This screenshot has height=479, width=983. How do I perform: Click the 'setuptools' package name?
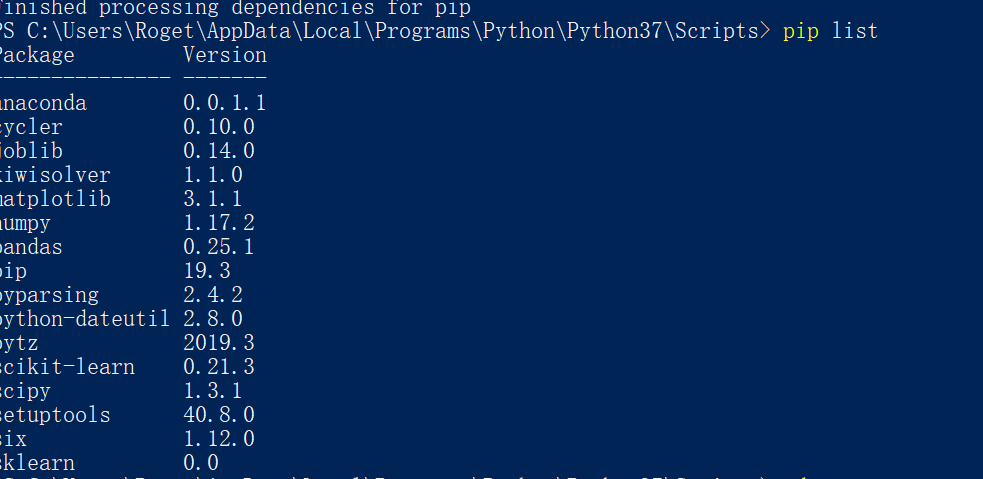[55, 416]
